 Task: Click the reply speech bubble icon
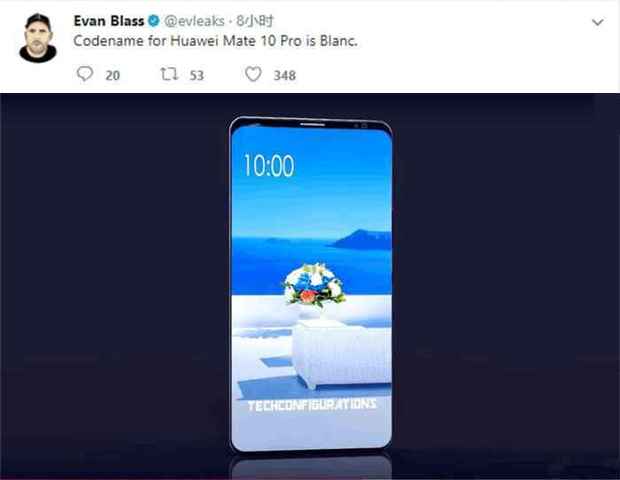(x=85, y=74)
